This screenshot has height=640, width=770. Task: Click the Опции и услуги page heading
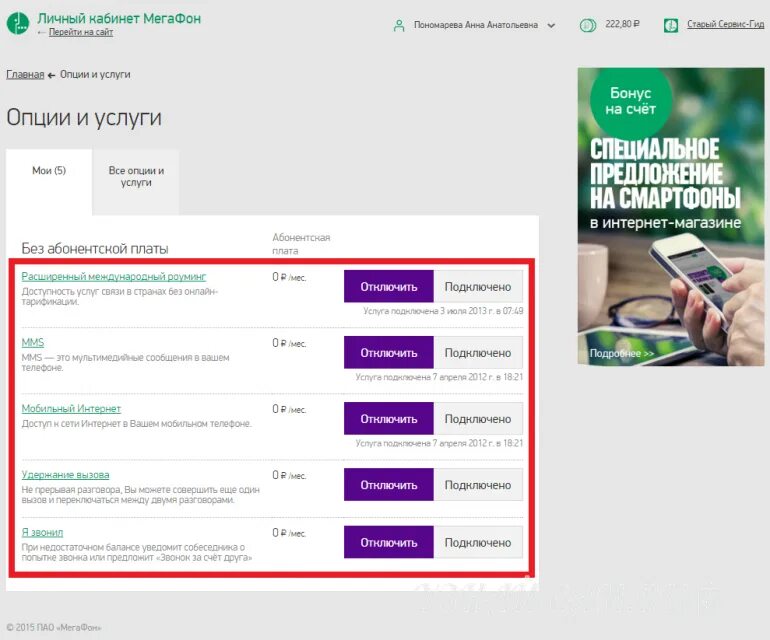click(x=84, y=118)
